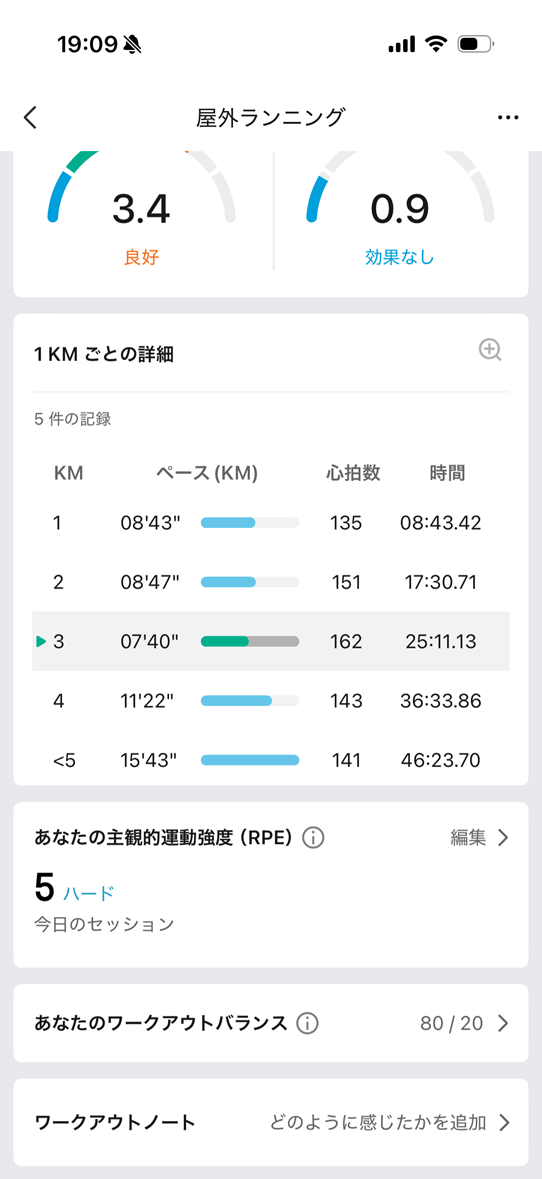Open the three-dot more options menu
Screen dimensions: 542x1179
tap(508, 118)
